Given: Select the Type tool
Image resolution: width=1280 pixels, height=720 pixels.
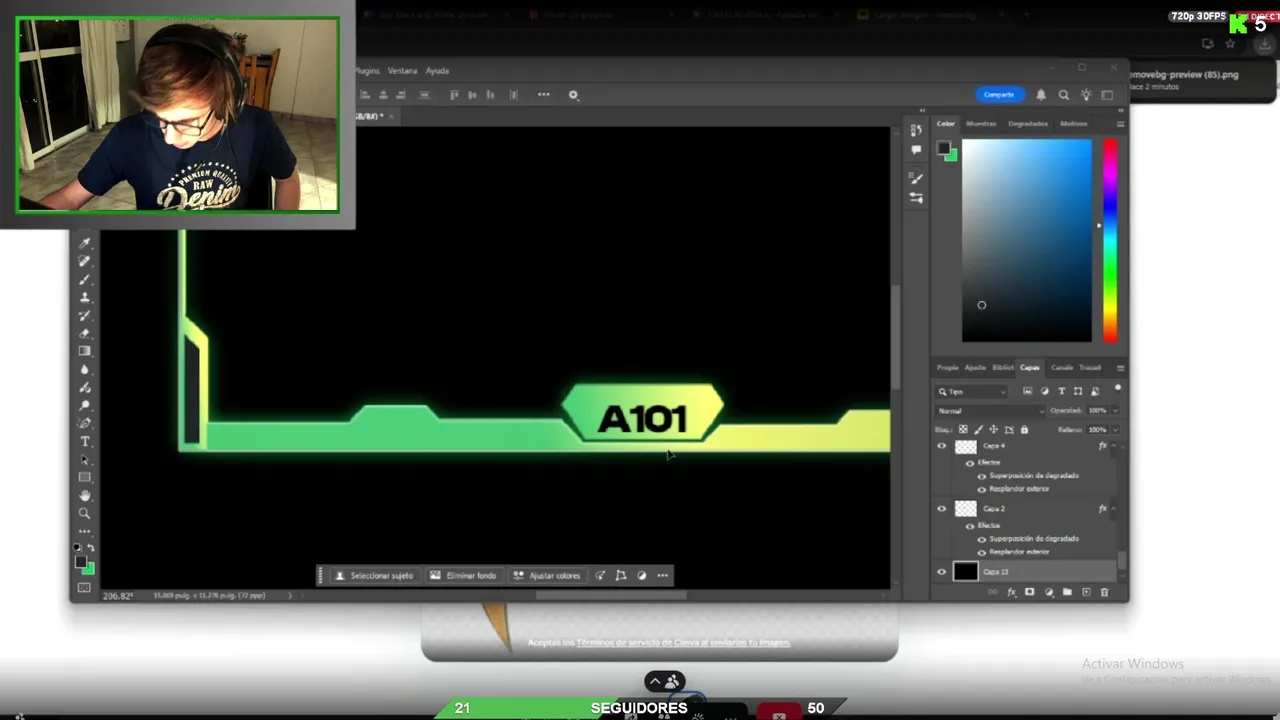Looking at the screenshot, I should (85, 441).
